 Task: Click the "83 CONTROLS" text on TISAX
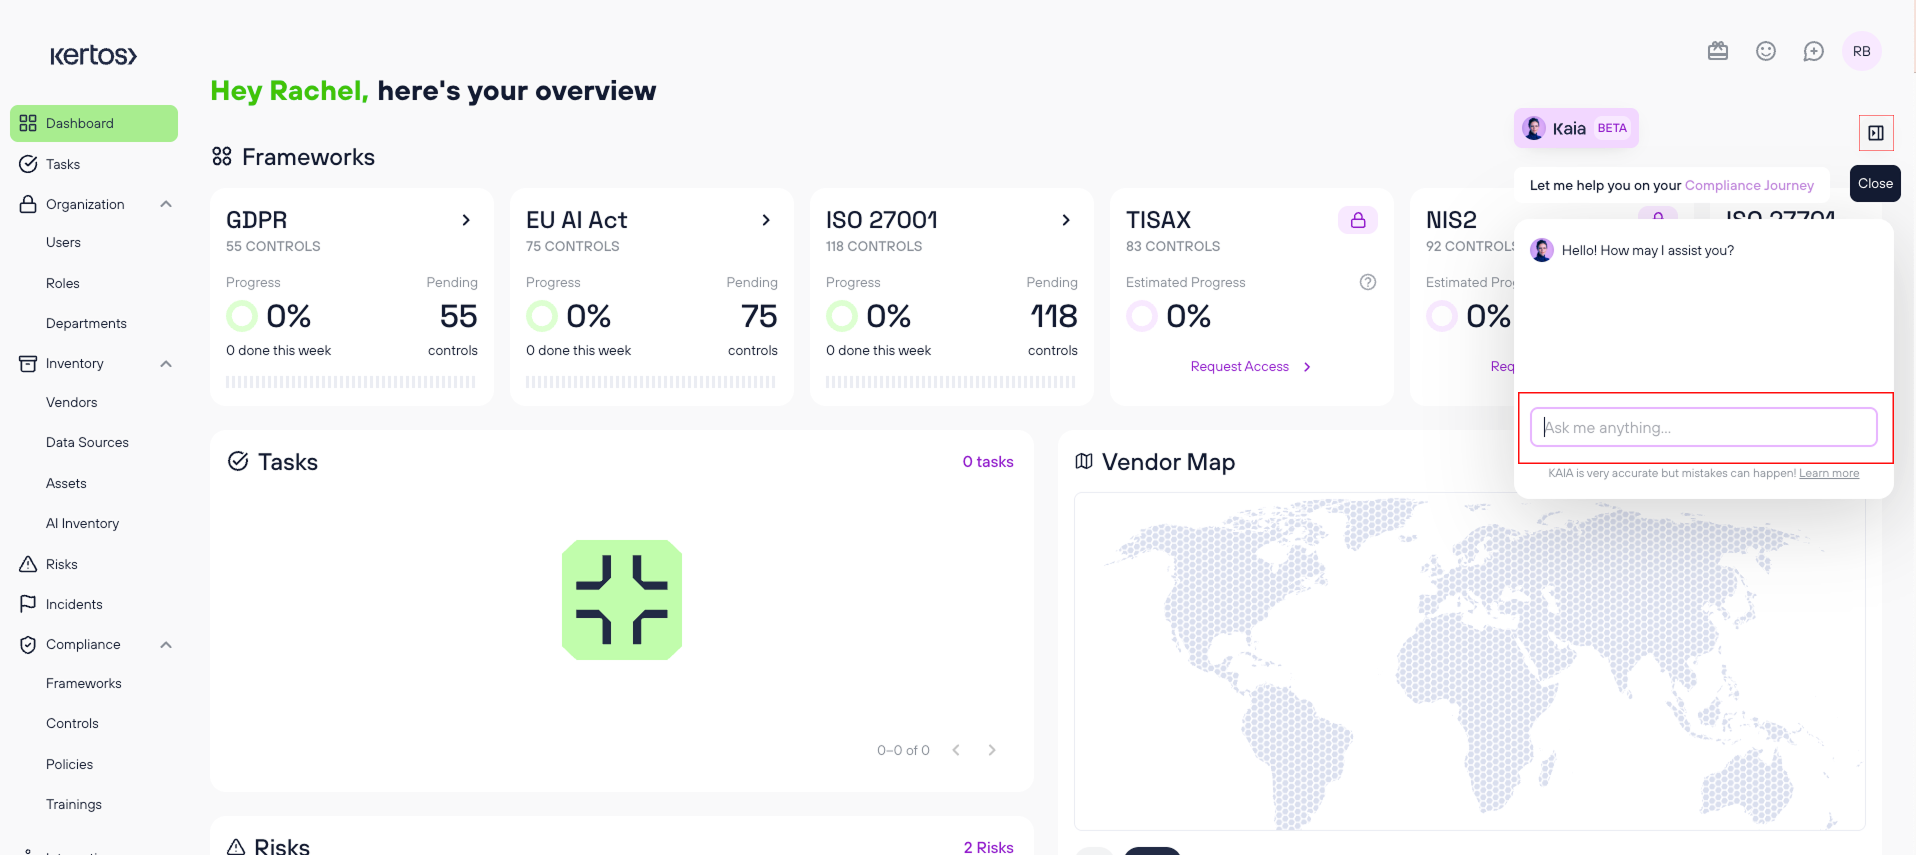point(1173,246)
